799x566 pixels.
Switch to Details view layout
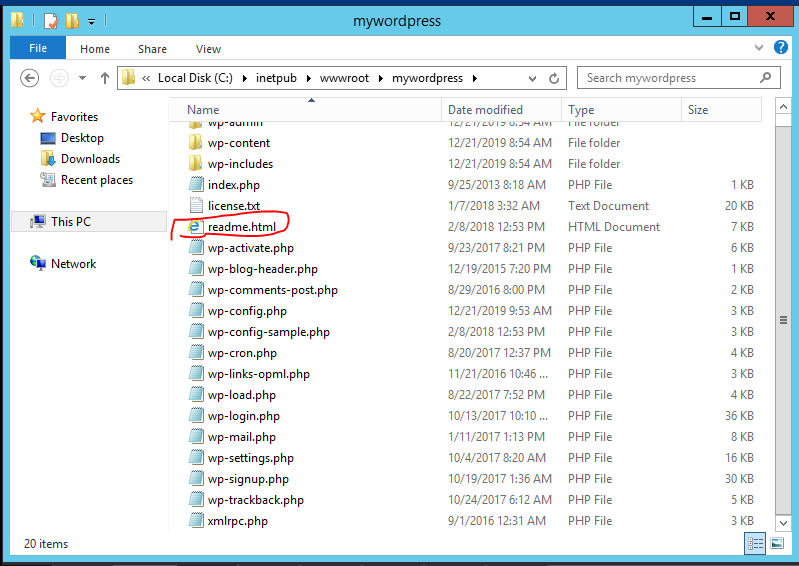point(755,544)
